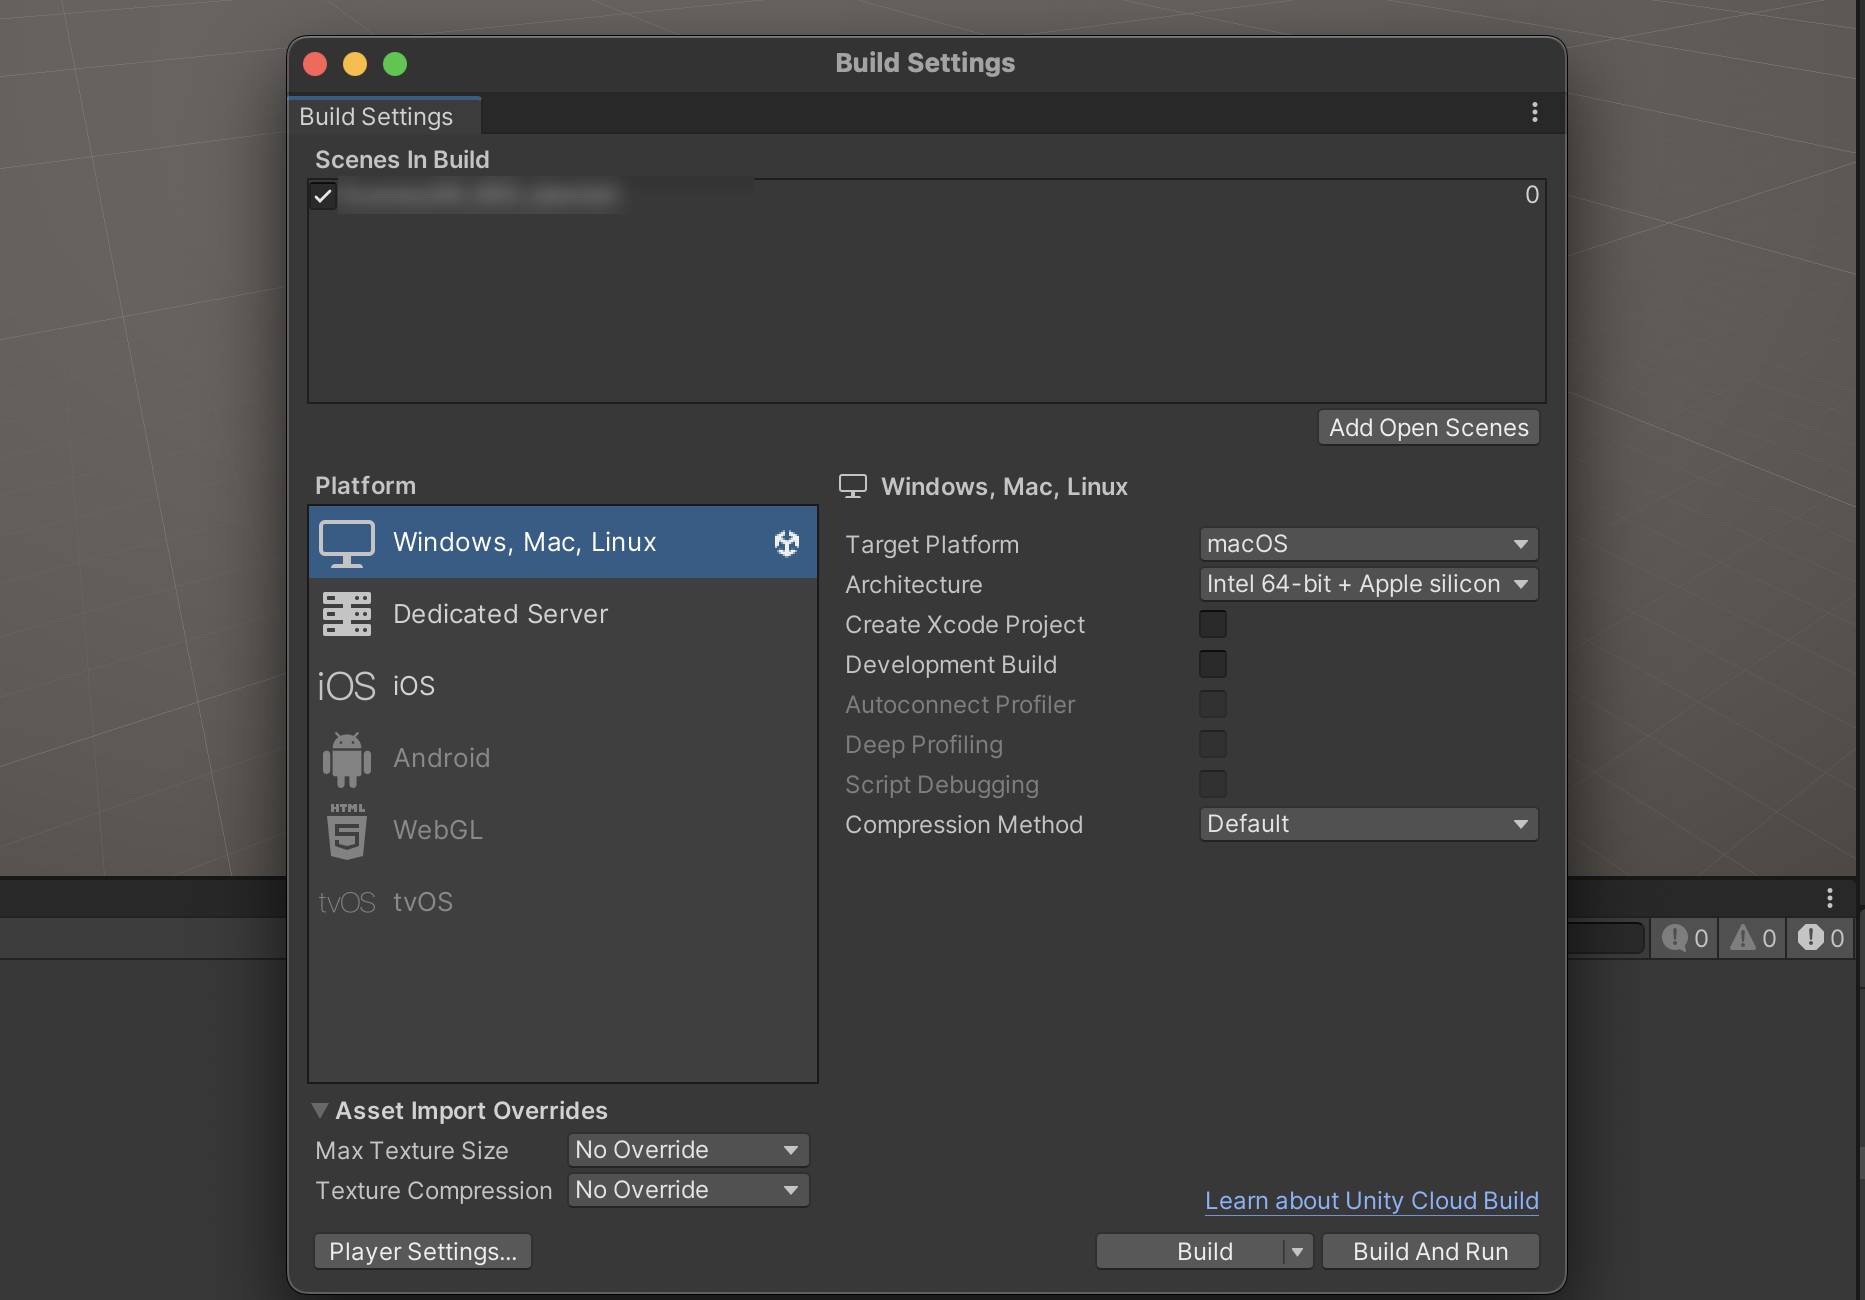Click the Texture Compression label
This screenshot has height=1300, width=1865.
point(433,1191)
